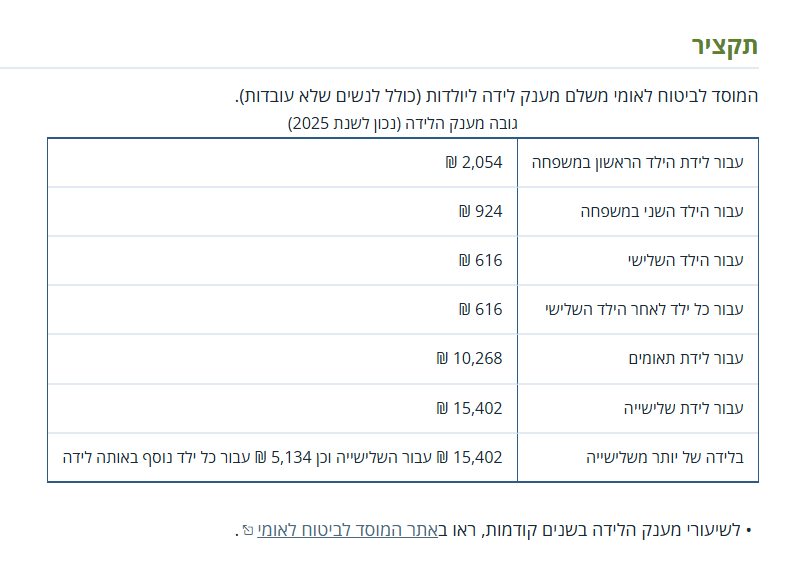Click the intro sentence about המוסד לביטוח לאומי
Image resolution: width=798 pixels, height=567 pixels.
click(x=497, y=97)
